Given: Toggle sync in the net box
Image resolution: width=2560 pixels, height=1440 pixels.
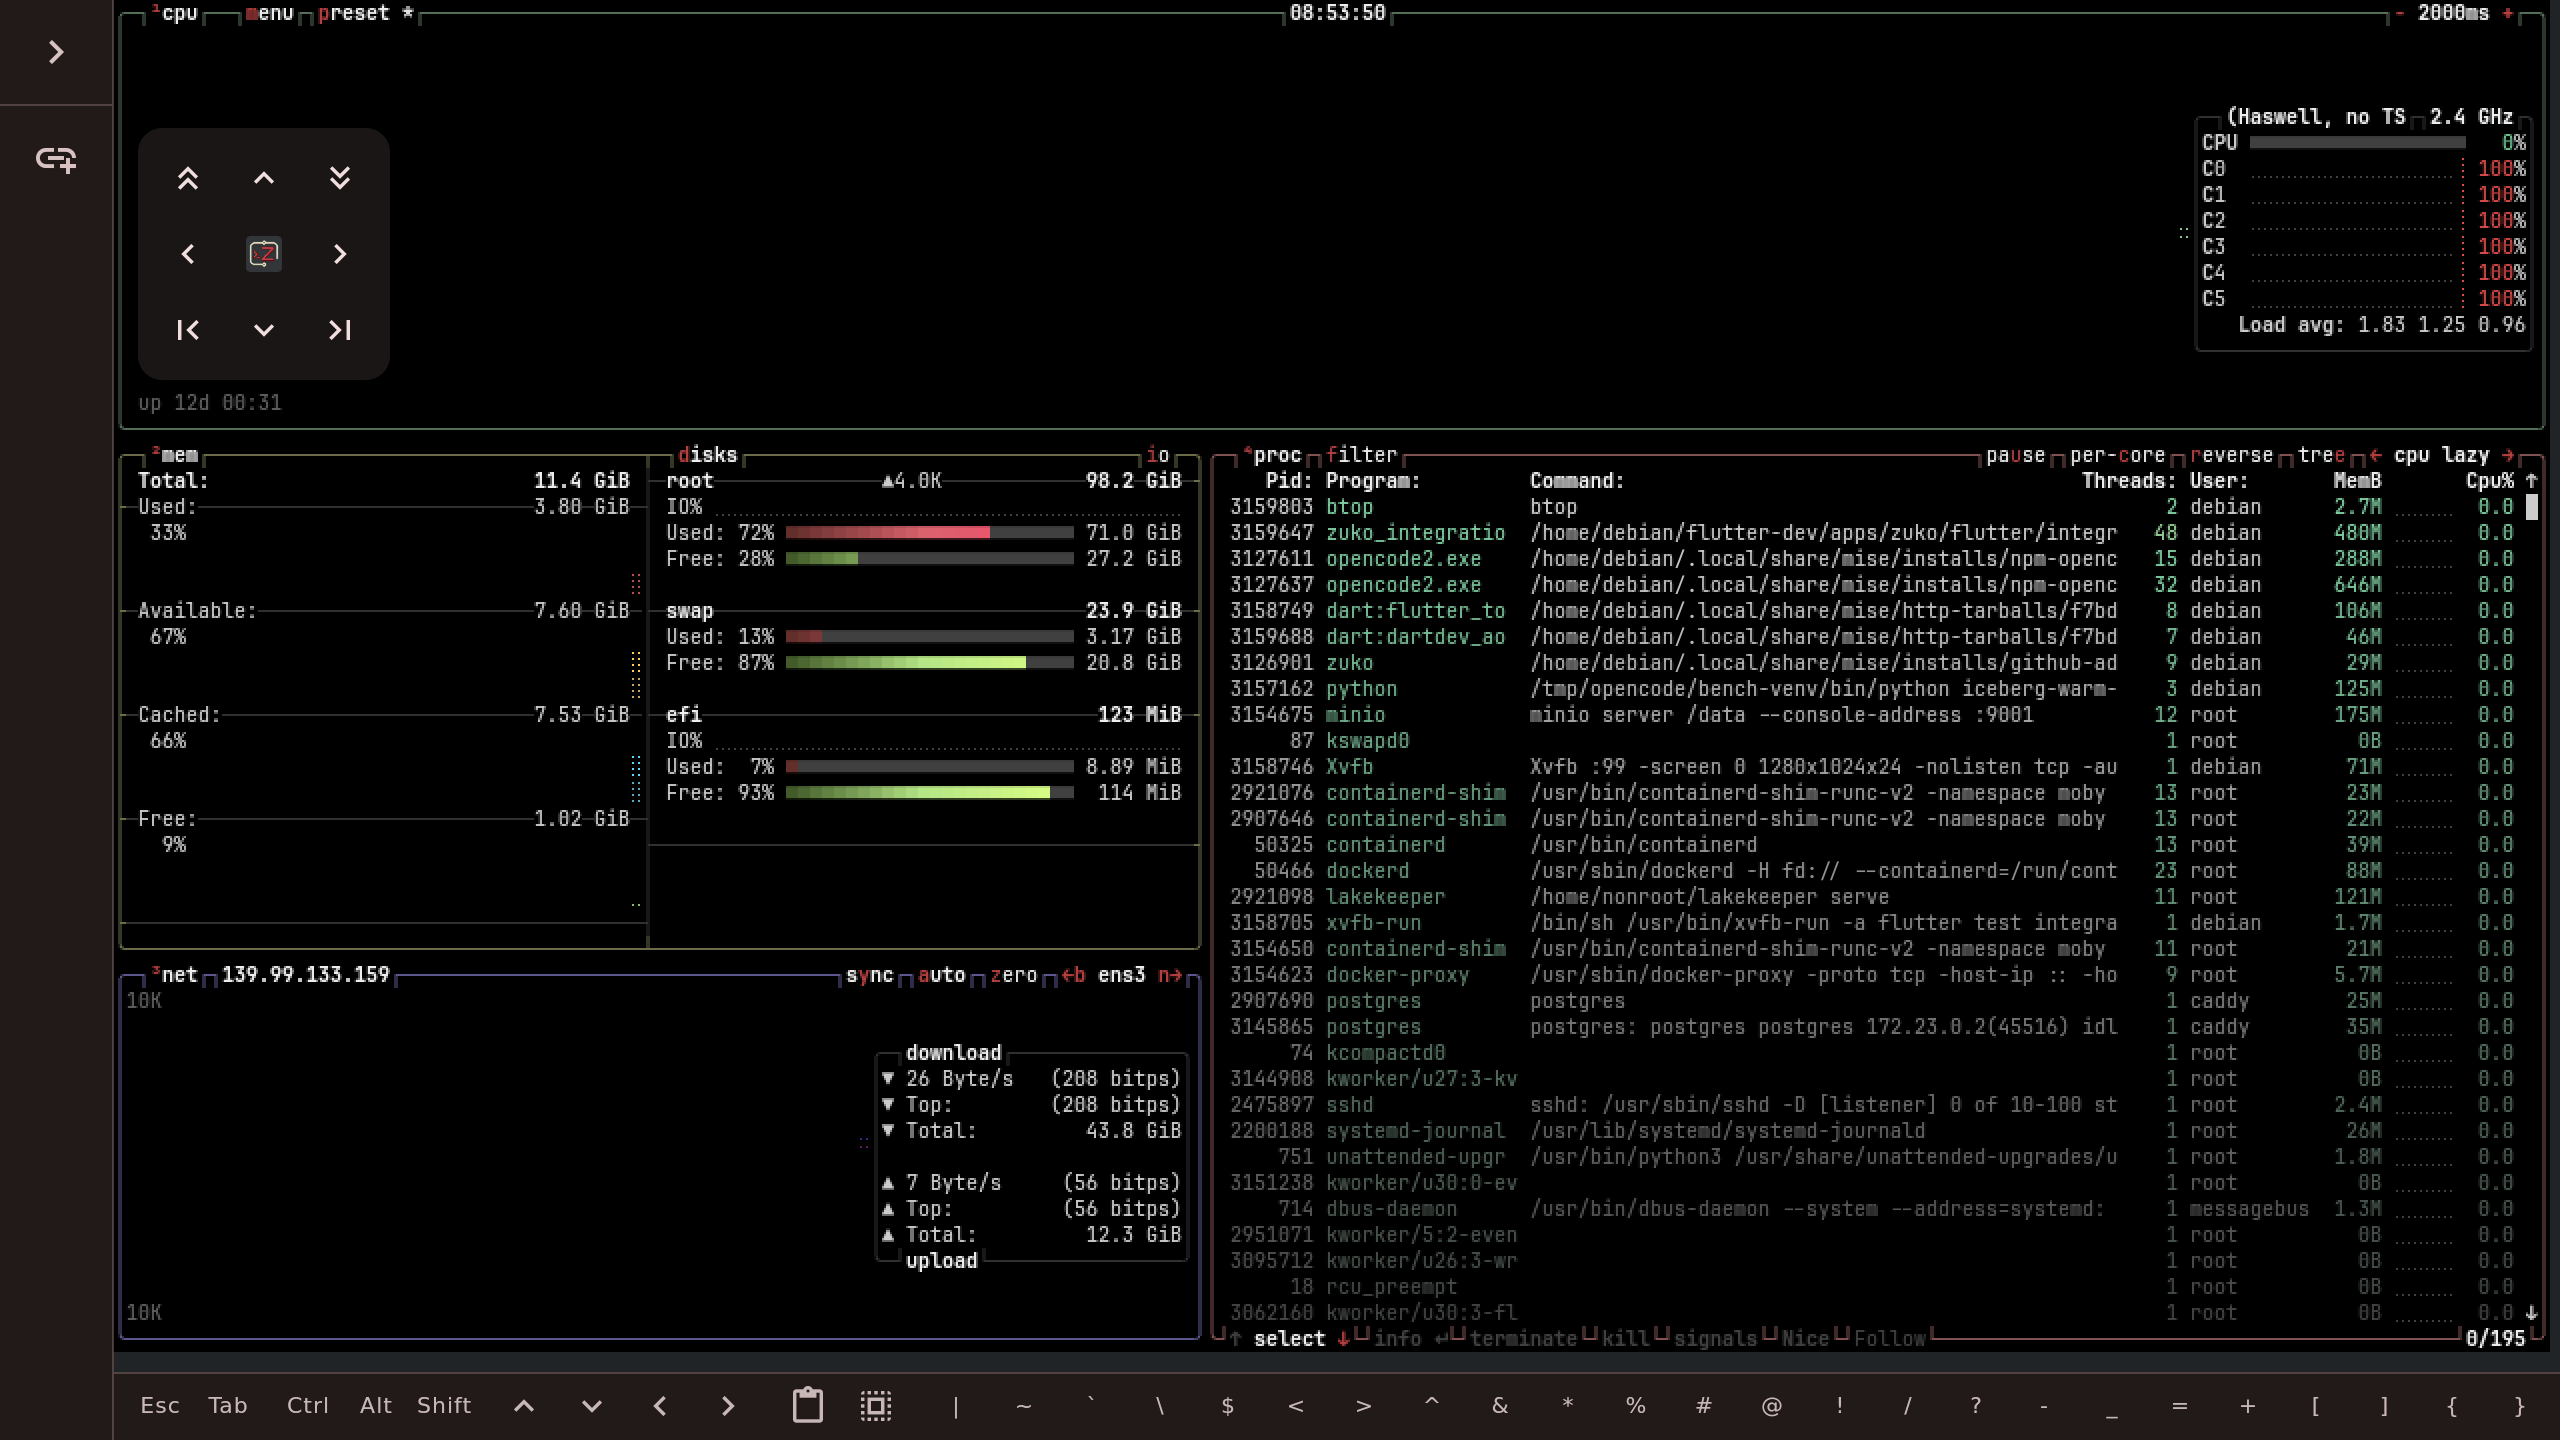Looking at the screenshot, I should [x=869, y=975].
